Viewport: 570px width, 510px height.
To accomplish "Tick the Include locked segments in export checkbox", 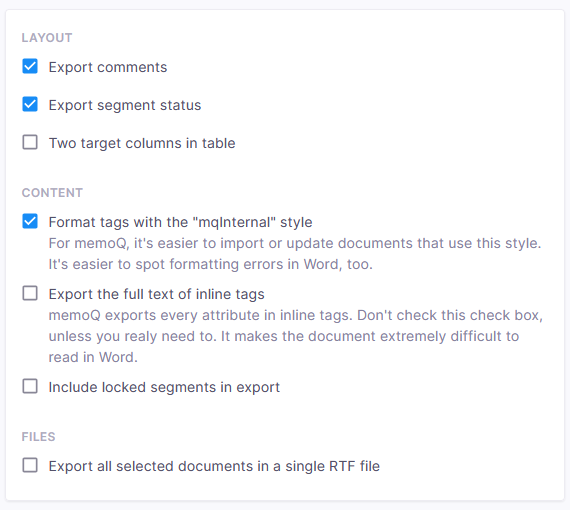I will coord(30,386).
